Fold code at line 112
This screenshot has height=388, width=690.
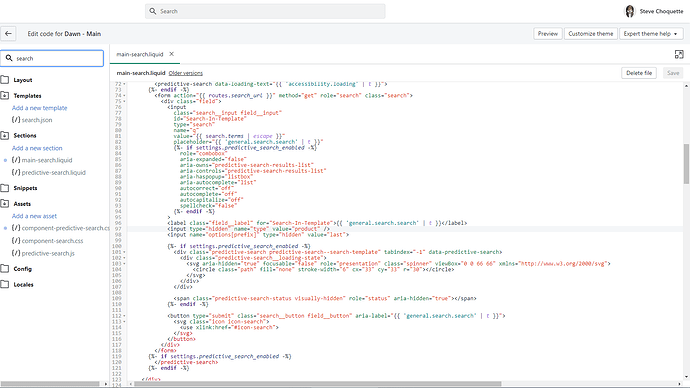124,316
